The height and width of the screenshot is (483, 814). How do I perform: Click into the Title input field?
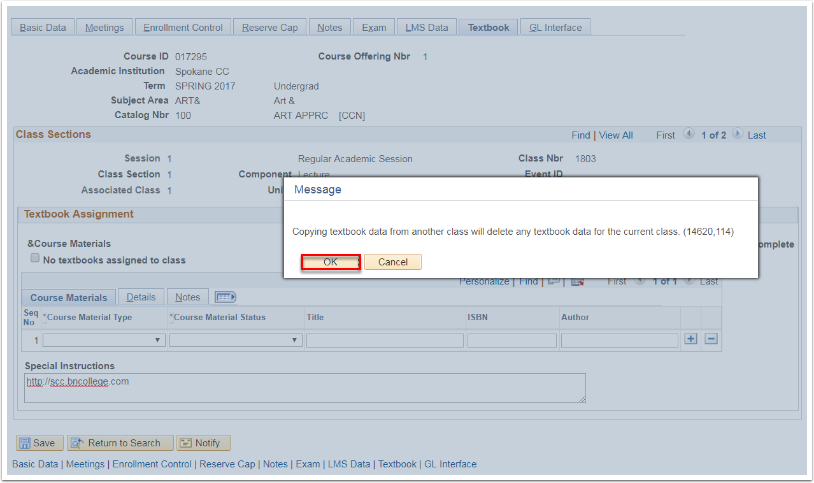tap(385, 340)
